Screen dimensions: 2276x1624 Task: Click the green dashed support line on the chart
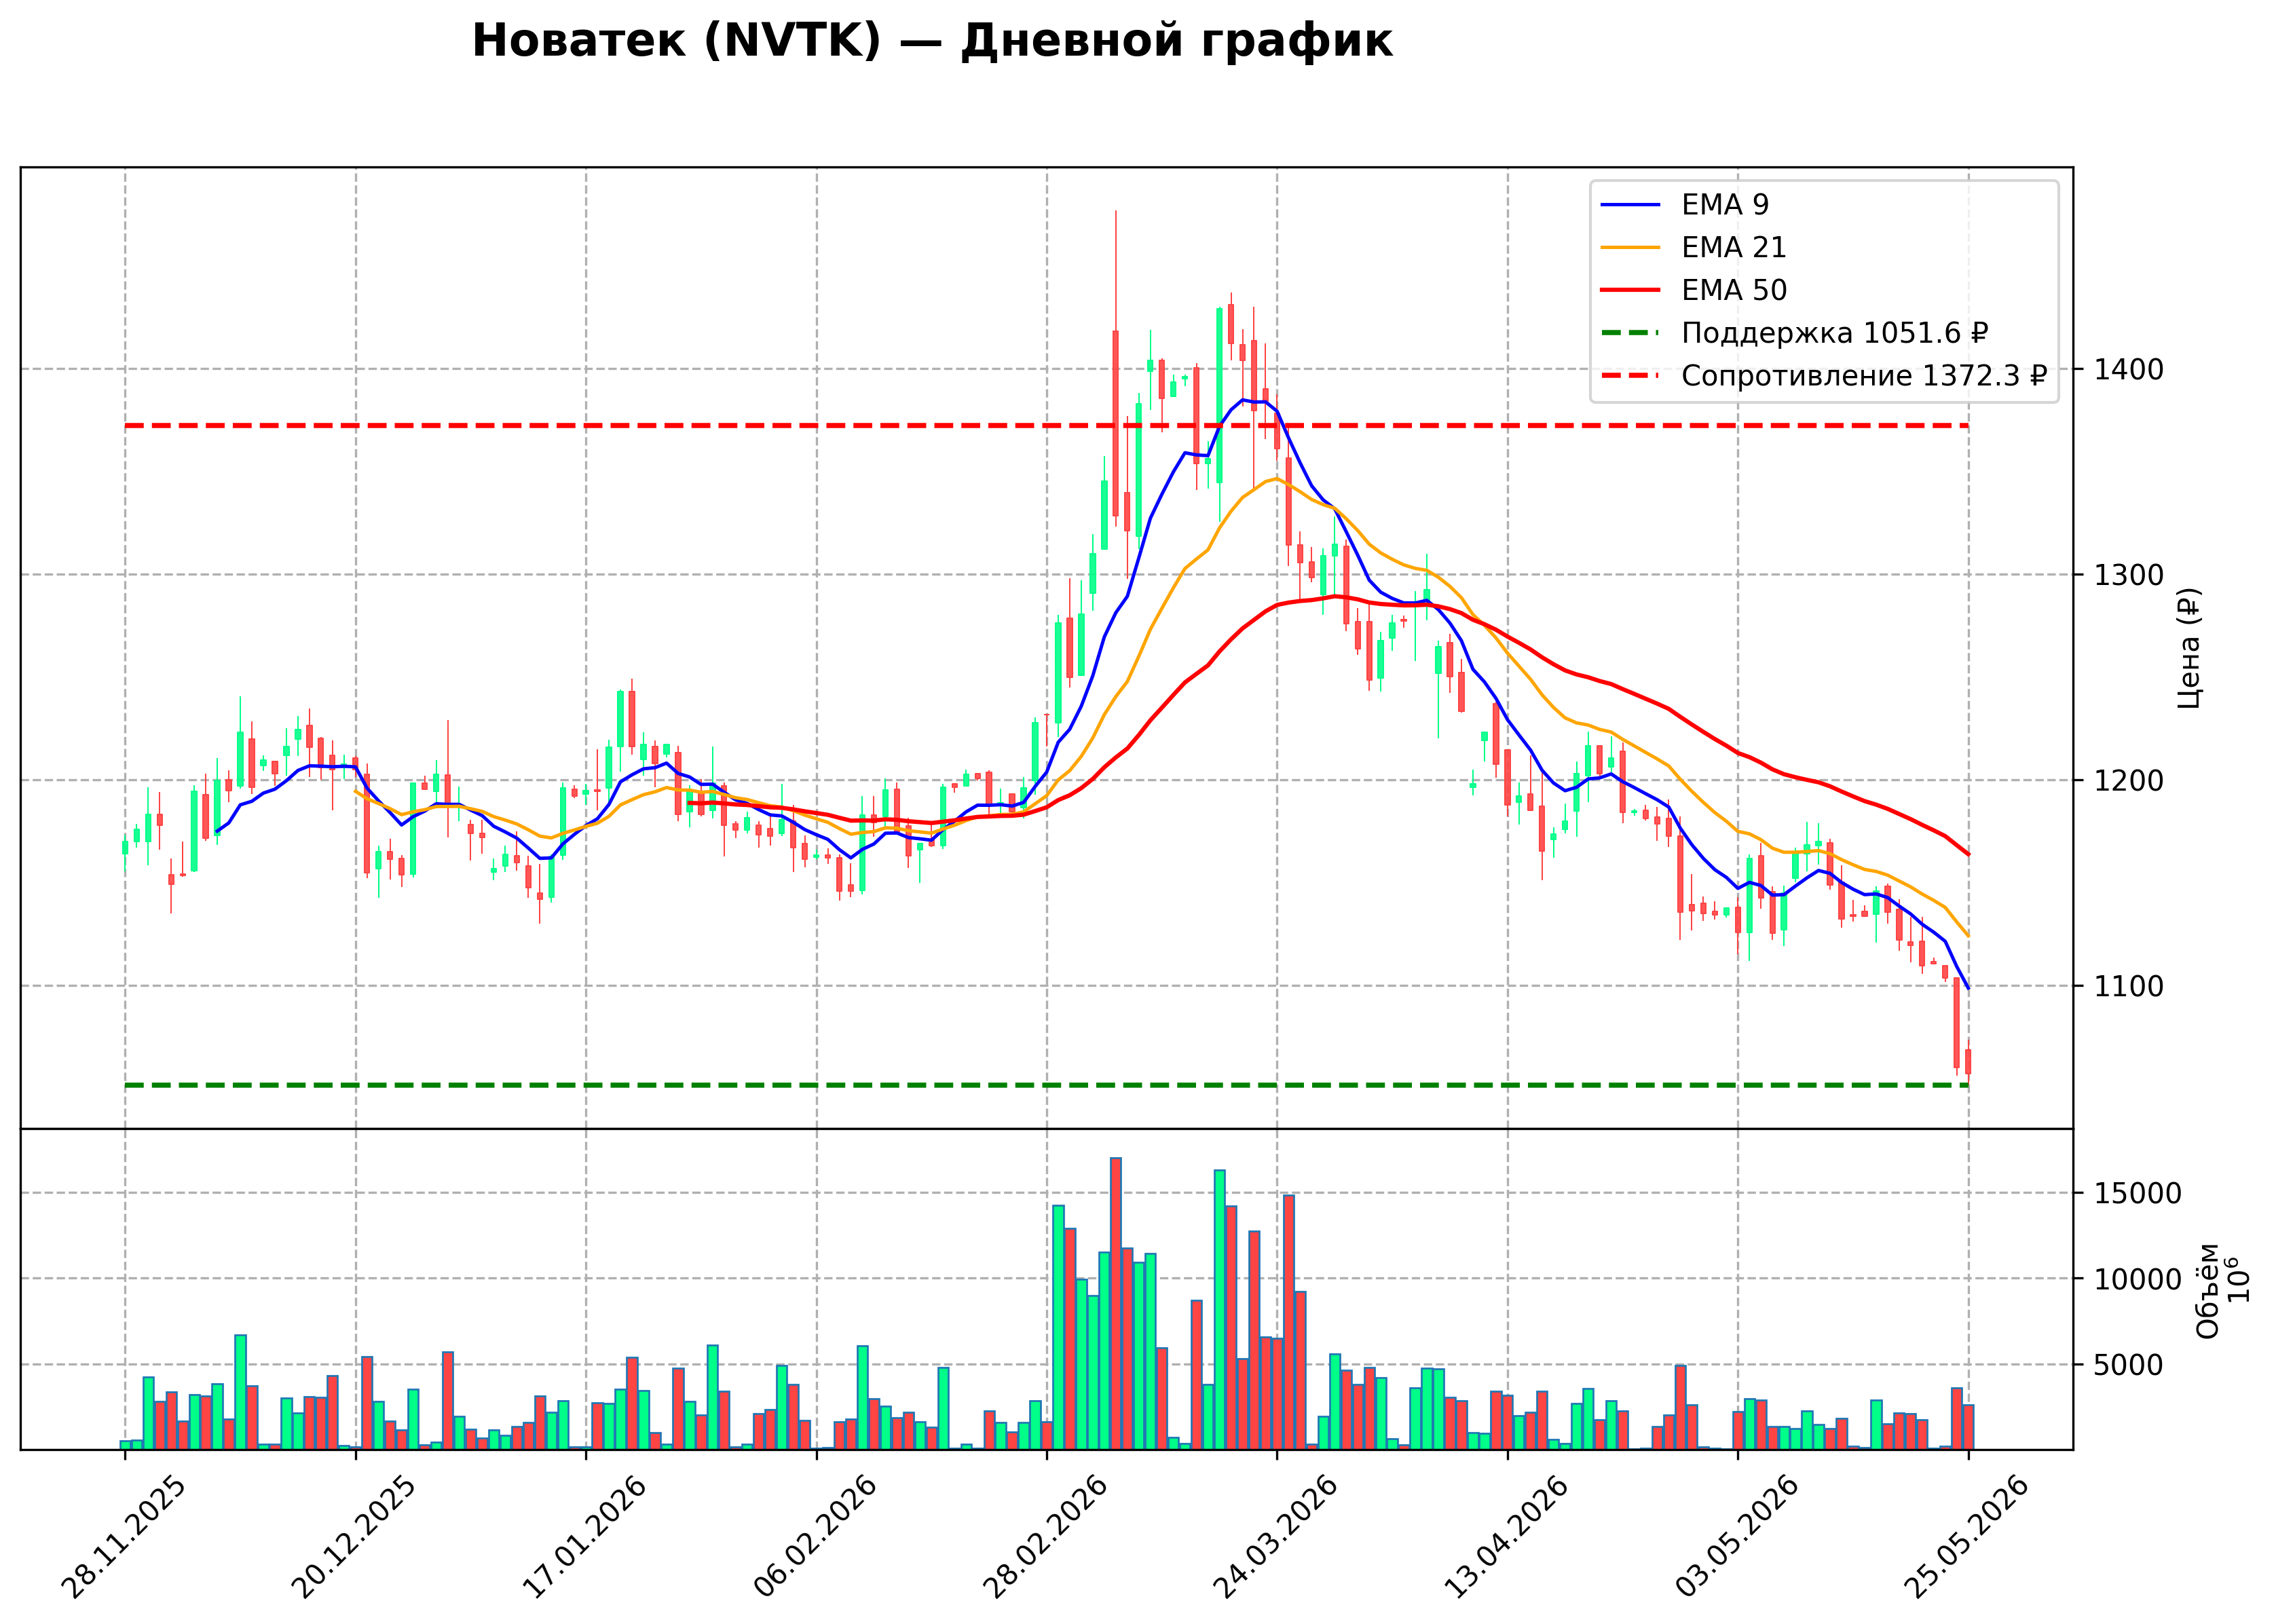[x=1046, y=1085]
